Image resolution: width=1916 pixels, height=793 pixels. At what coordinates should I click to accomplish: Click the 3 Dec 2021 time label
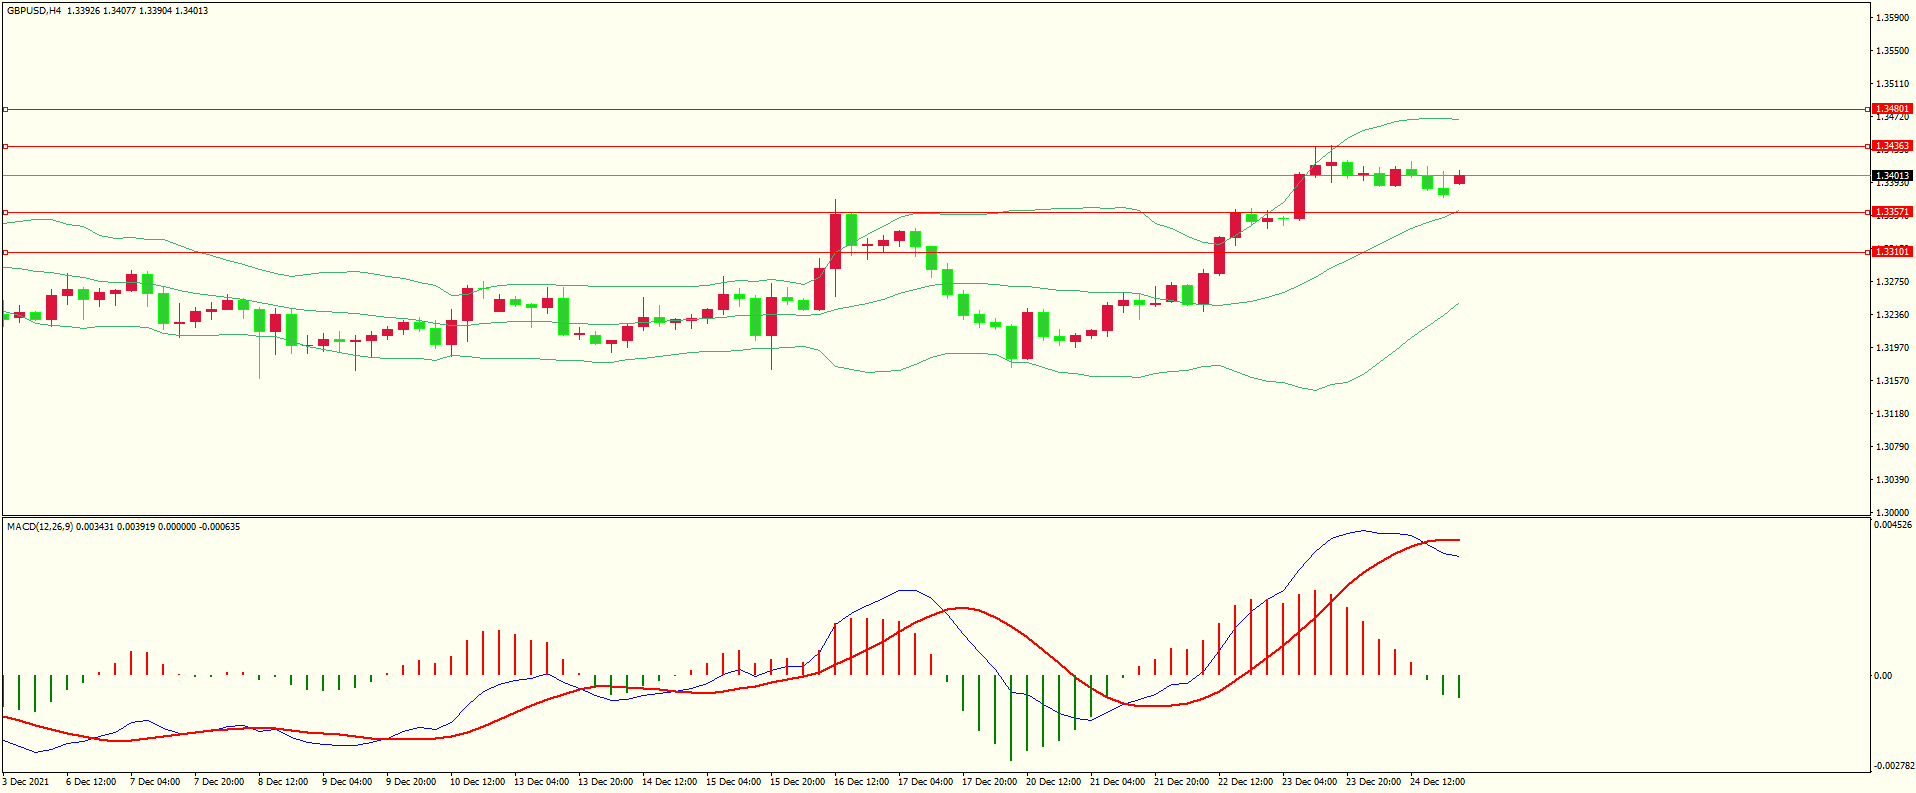[26, 782]
